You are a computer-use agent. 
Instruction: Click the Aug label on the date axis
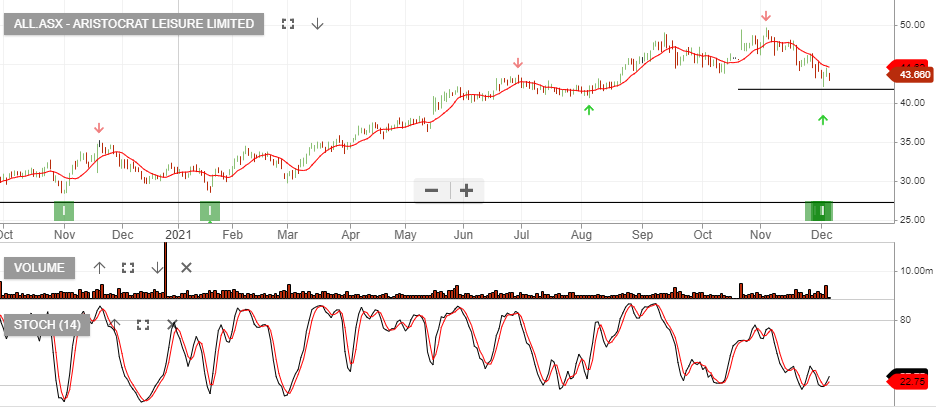tap(581, 235)
